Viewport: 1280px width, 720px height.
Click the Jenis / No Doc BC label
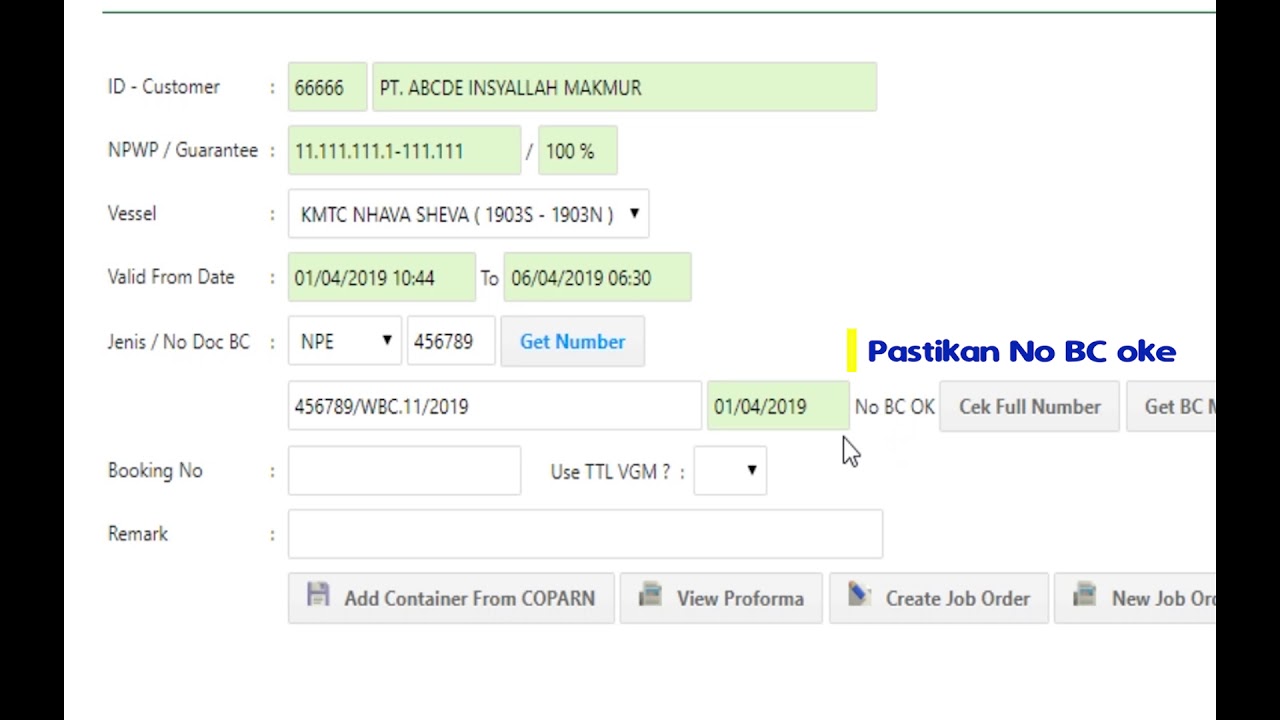[x=179, y=342]
